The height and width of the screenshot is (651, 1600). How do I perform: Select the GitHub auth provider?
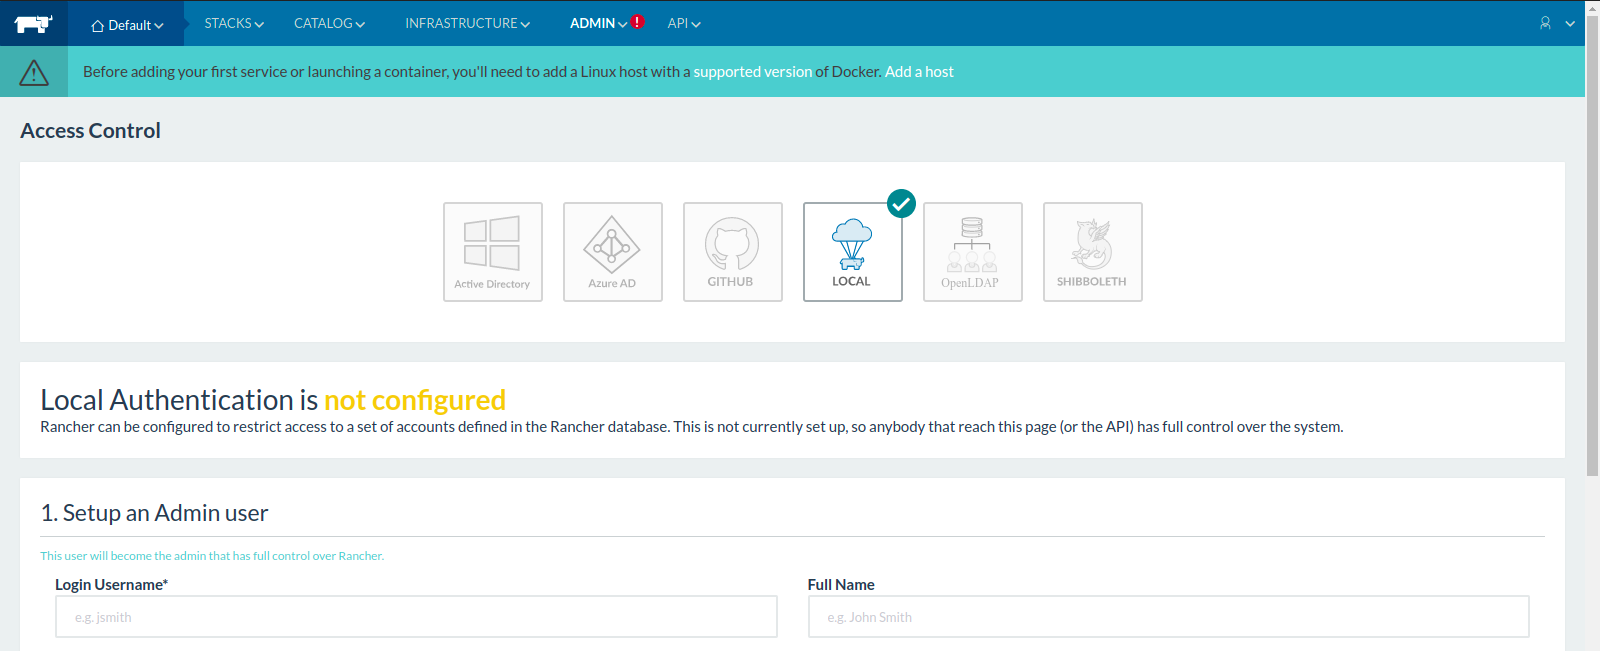pos(733,252)
